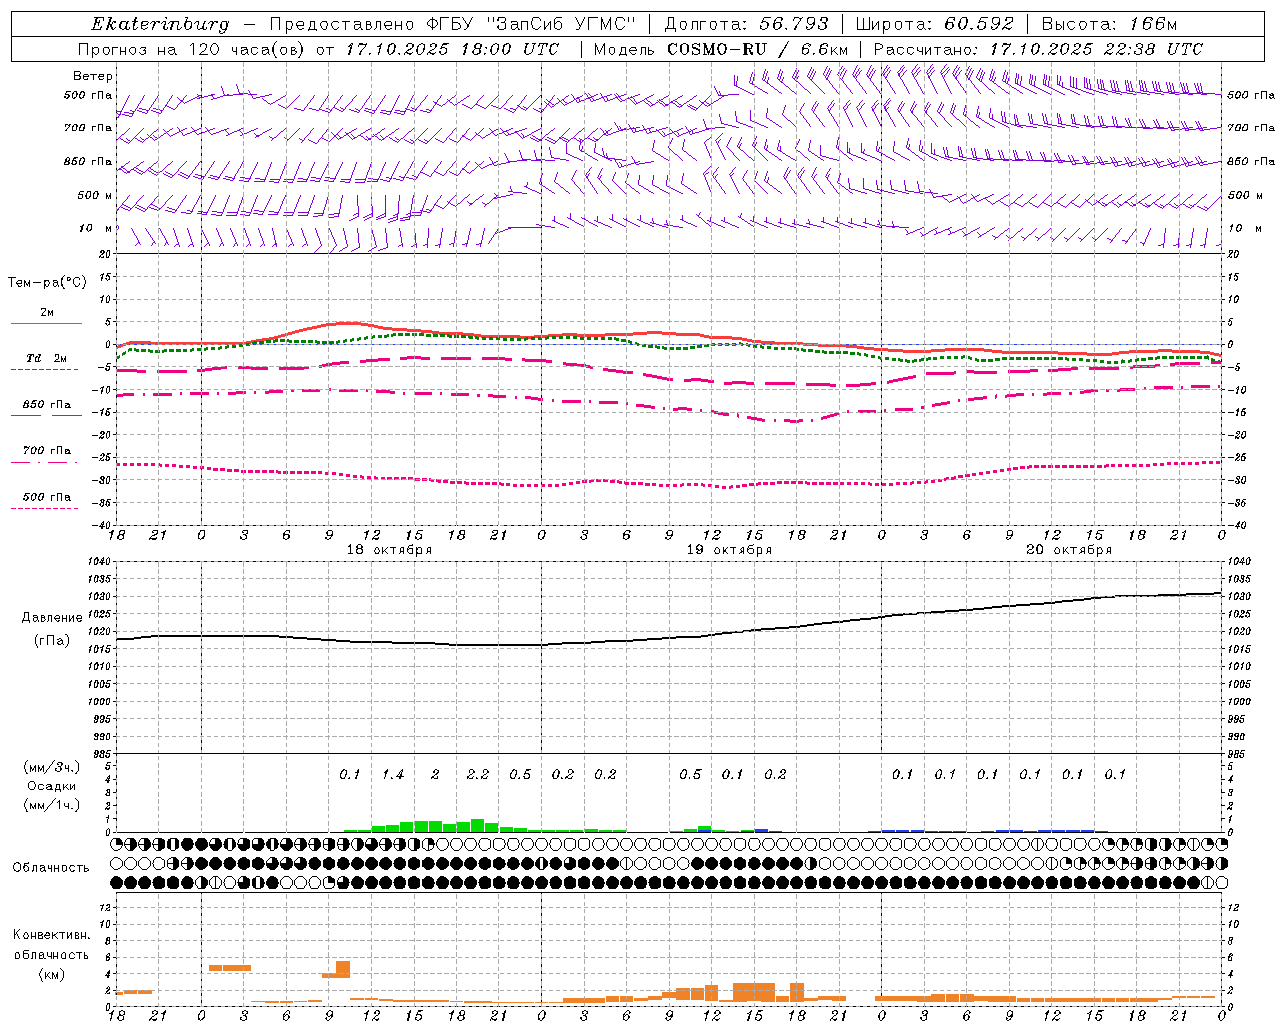Click the tallest orange convective cloud bar
Screen dimensions: 1280x1024
[343, 969]
